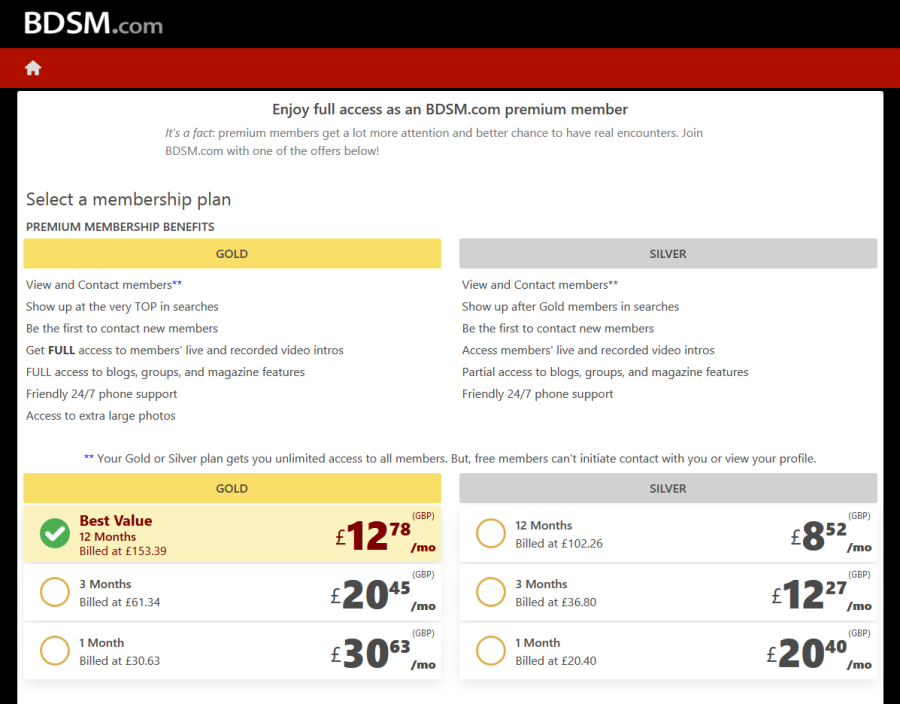The height and width of the screenshot is (704, 900).
Task: Click 'Billed at £30.63' text
Action: [119, 660]
